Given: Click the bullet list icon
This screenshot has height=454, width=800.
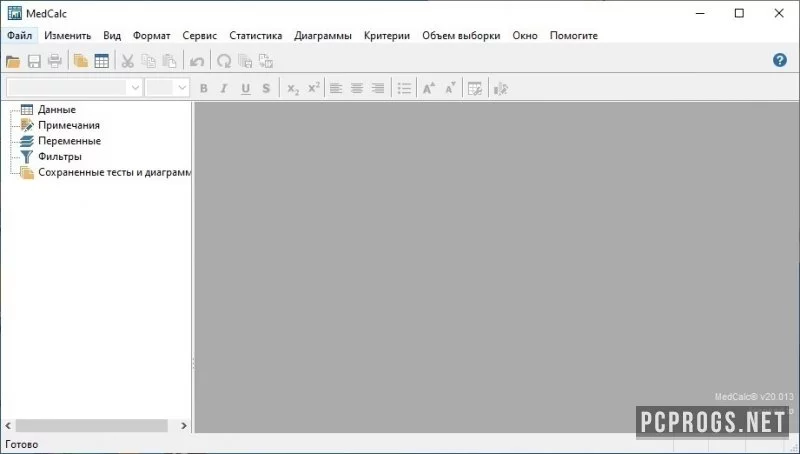Looking at the screenshot, I should click(x=404, y=89).
